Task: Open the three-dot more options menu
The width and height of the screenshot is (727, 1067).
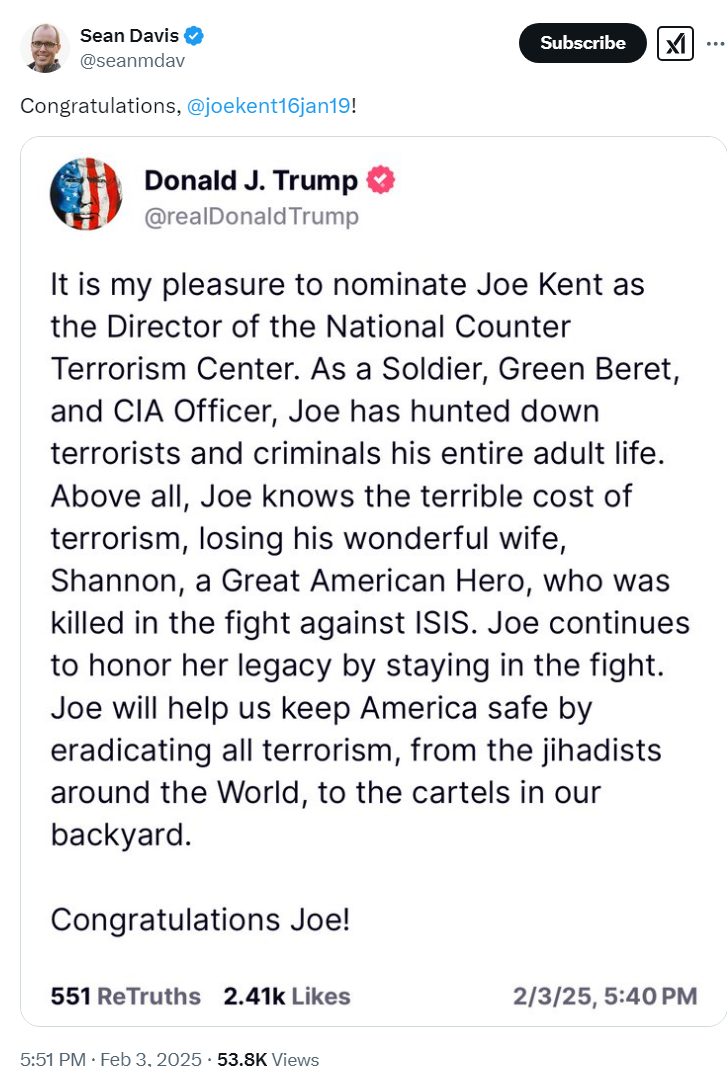Action: [715, 44]
